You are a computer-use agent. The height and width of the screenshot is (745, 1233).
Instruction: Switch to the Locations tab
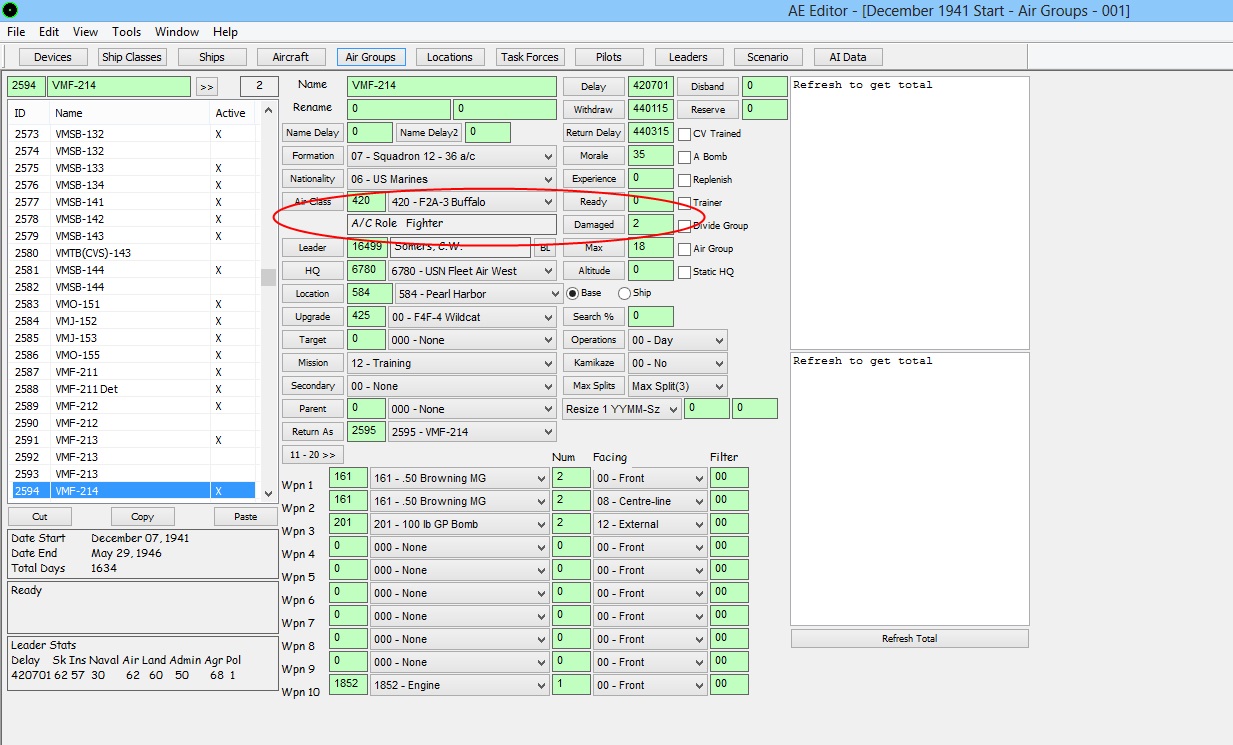[x=450, y=57]
